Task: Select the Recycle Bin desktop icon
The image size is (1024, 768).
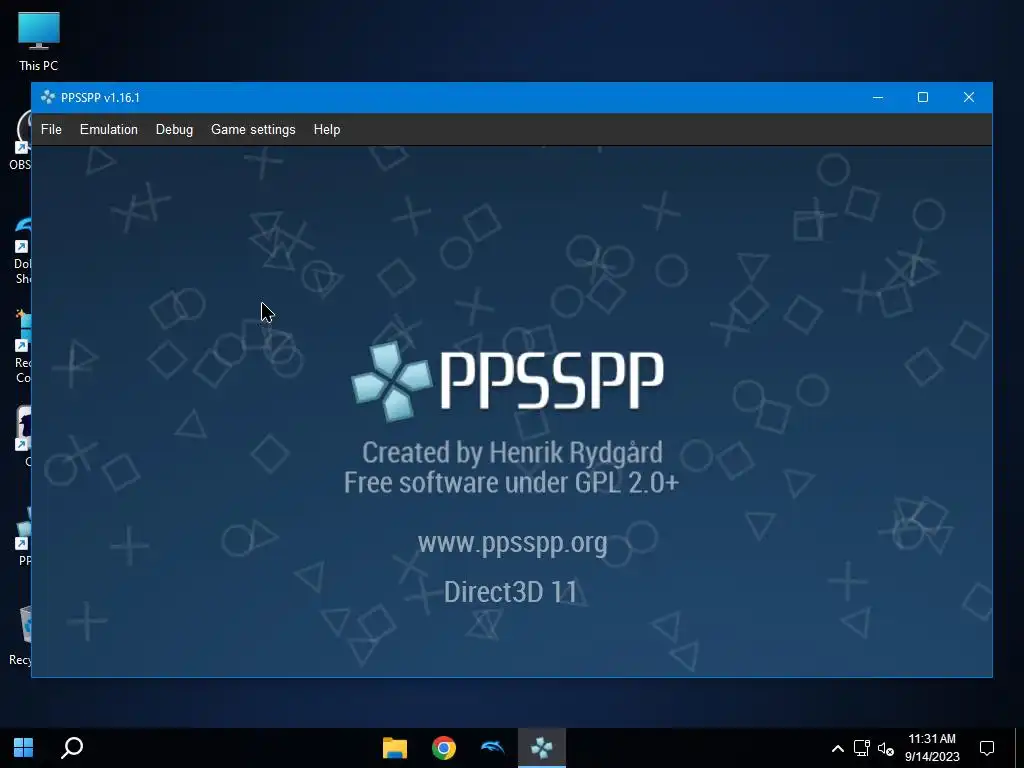Action: pyautogui.click(x=20, y=635)
